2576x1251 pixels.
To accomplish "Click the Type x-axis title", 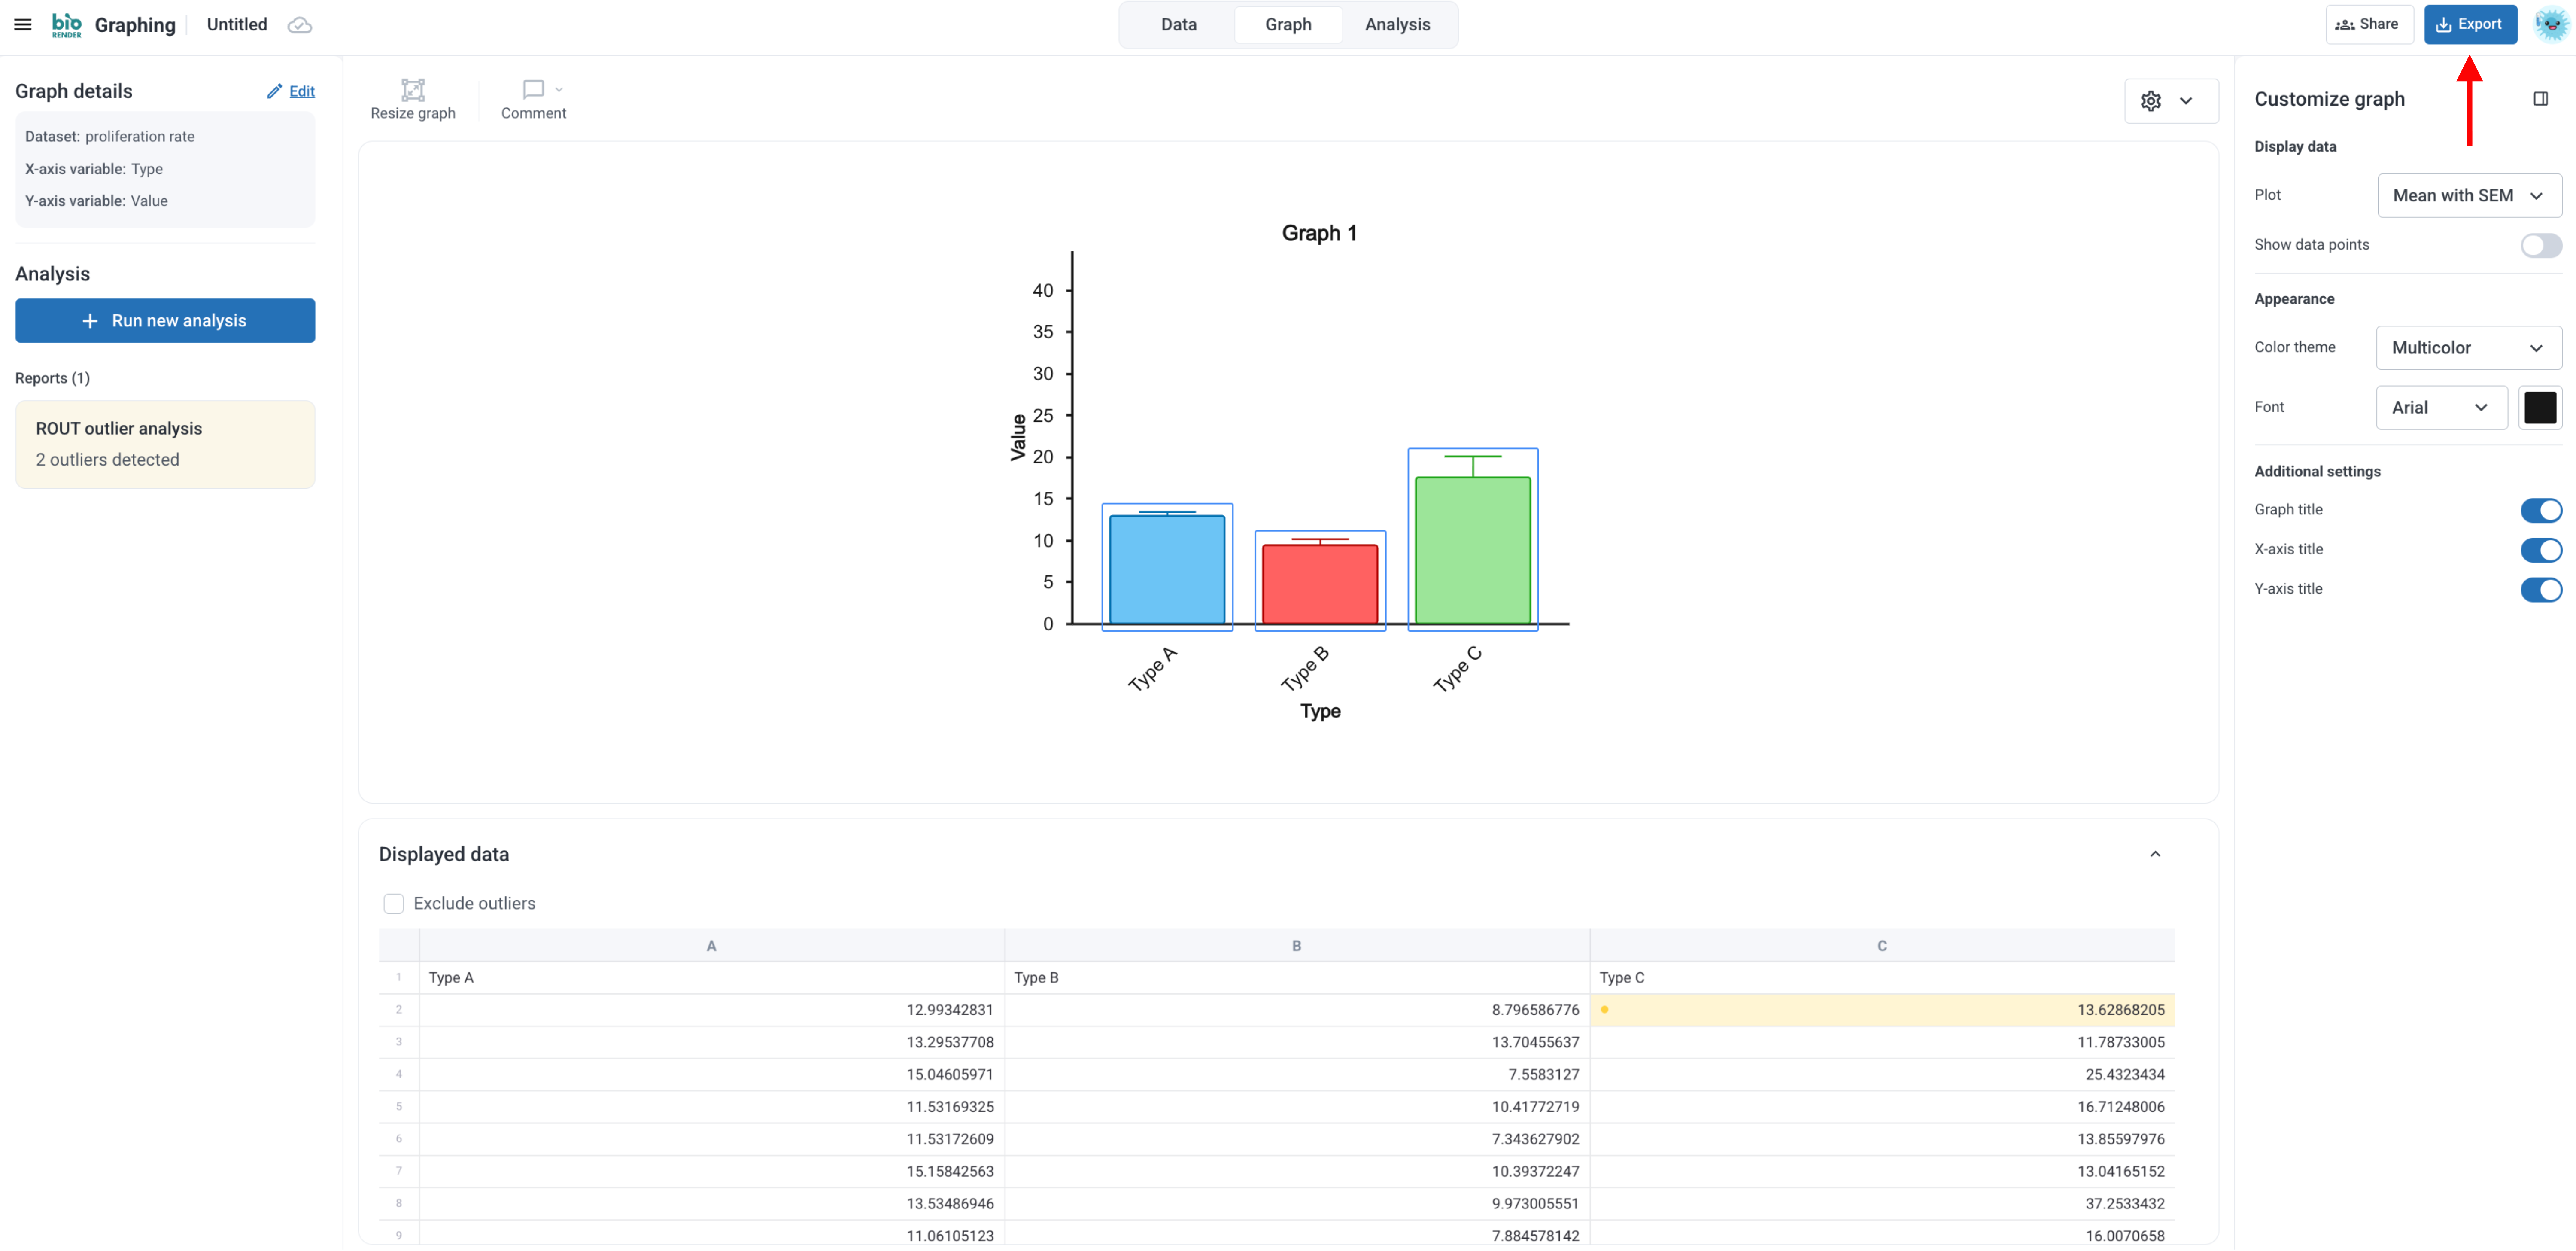I will coord(1320,711).
